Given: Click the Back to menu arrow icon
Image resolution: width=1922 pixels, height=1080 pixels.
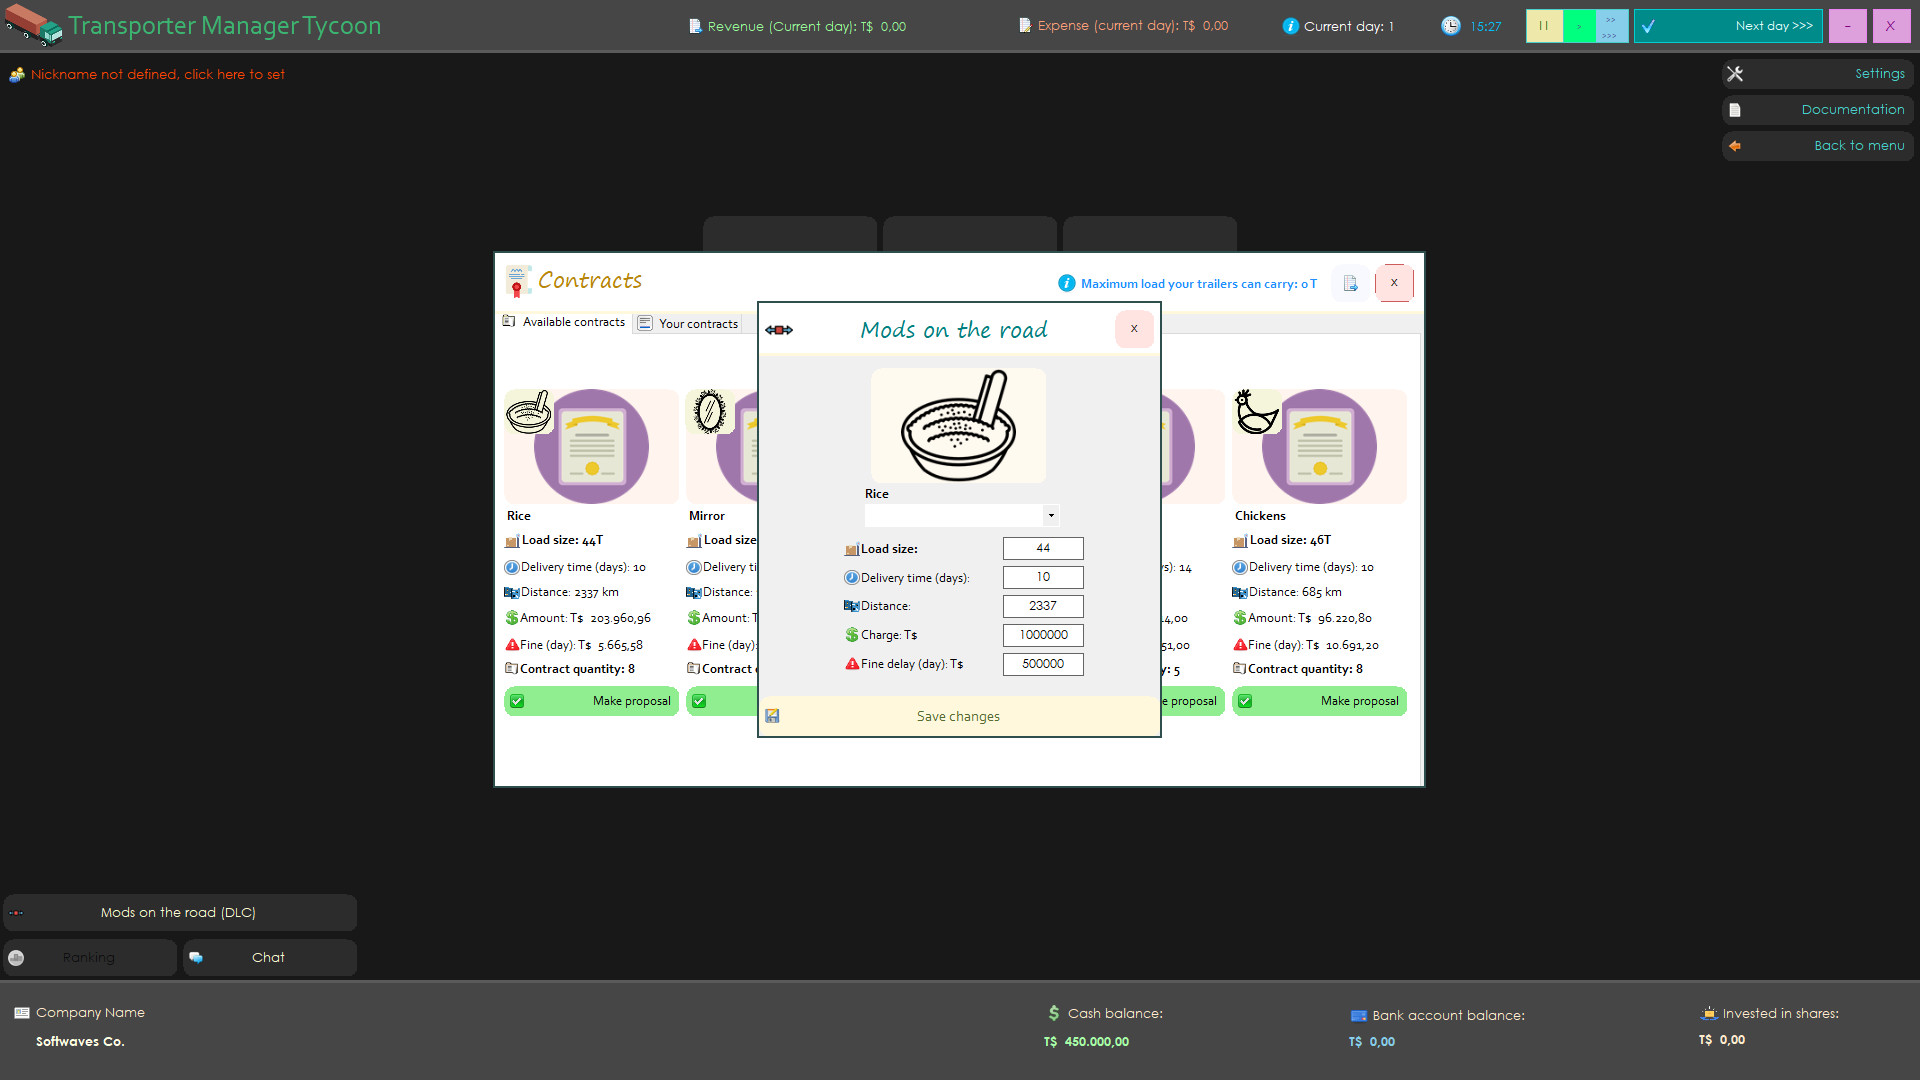Looking at the screenshot, I should pos(1735,145).
